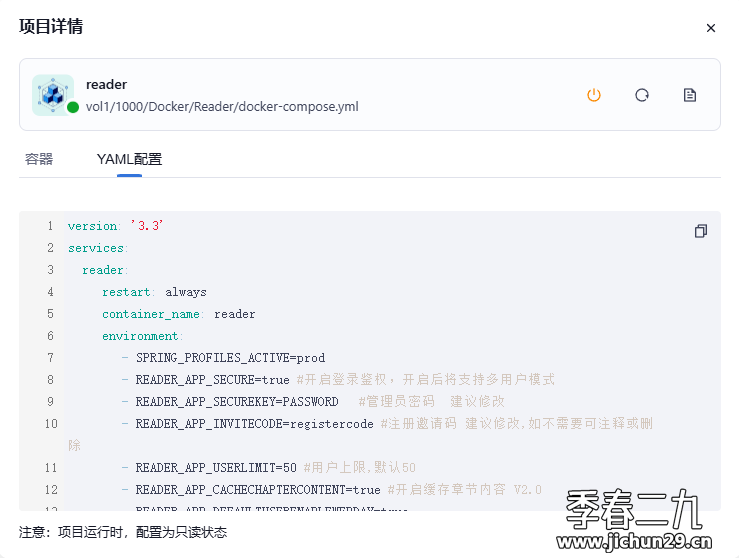Switch to the 容器 tab
The image size is (739, 558).
point(39,159)
